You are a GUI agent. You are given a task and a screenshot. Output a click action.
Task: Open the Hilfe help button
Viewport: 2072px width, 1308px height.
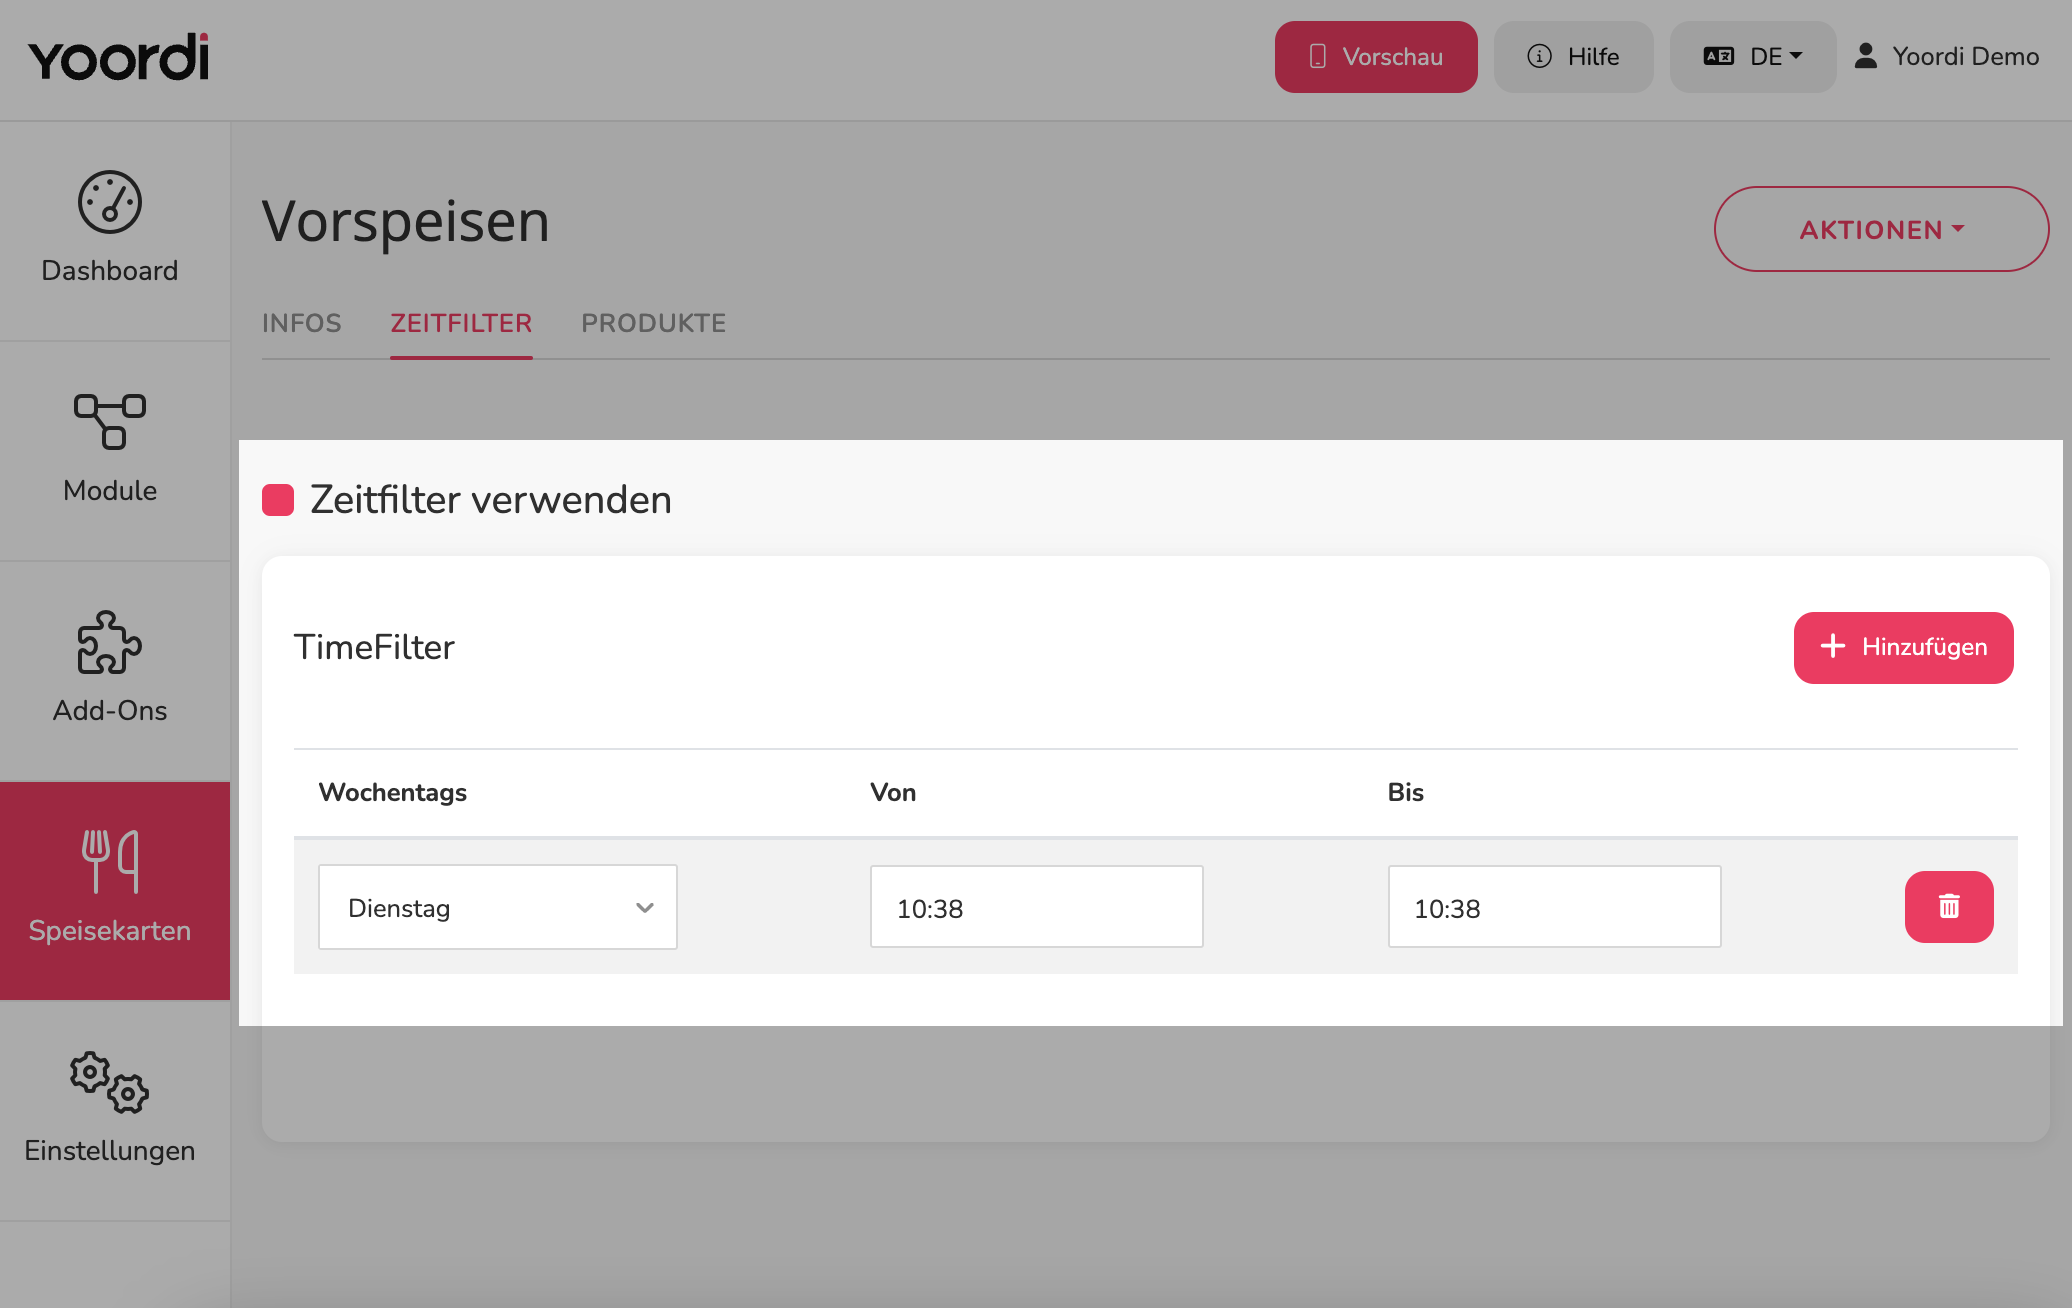[x=1574, y=57]
